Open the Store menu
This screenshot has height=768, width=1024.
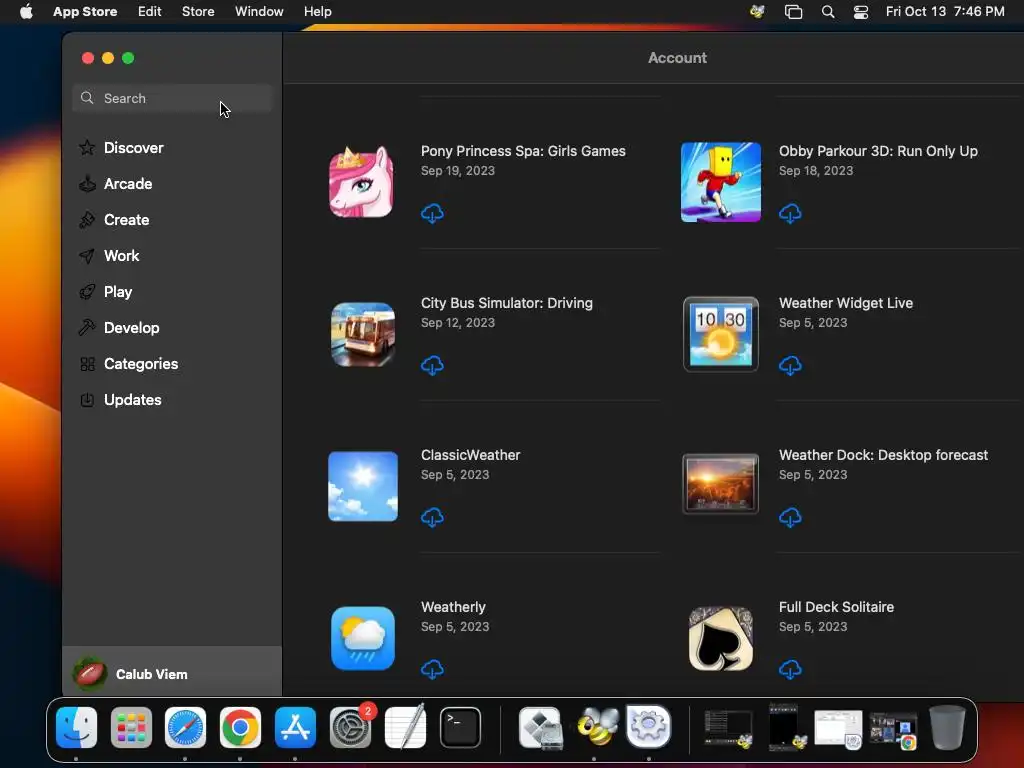(198, 11)
